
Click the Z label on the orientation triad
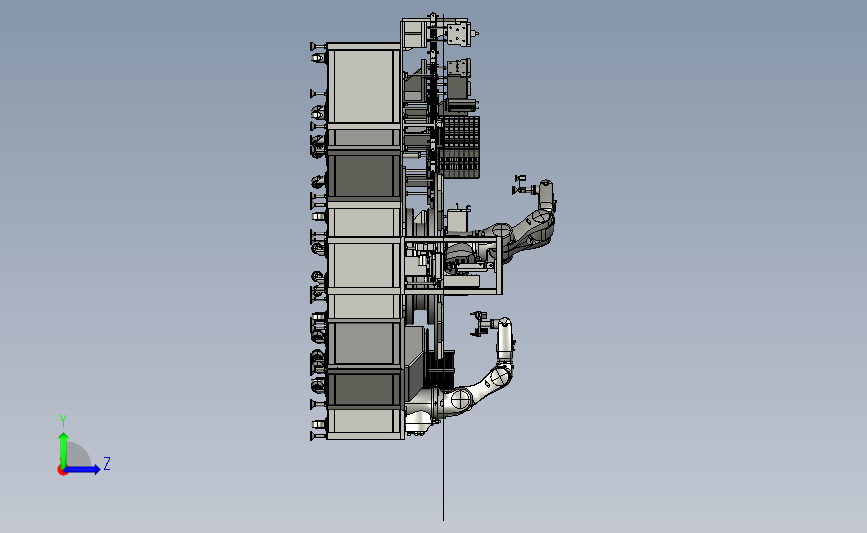click(107, 463)
